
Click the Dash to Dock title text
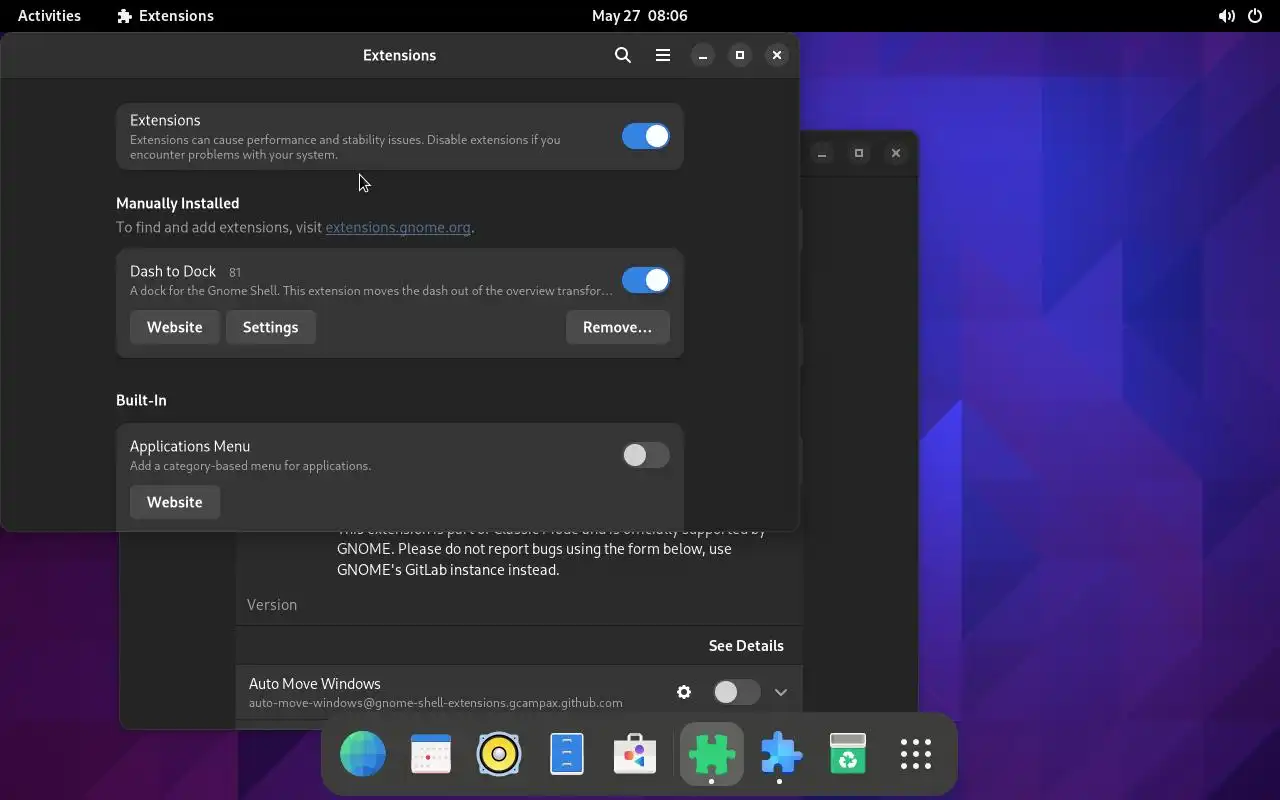click(173, 271)
